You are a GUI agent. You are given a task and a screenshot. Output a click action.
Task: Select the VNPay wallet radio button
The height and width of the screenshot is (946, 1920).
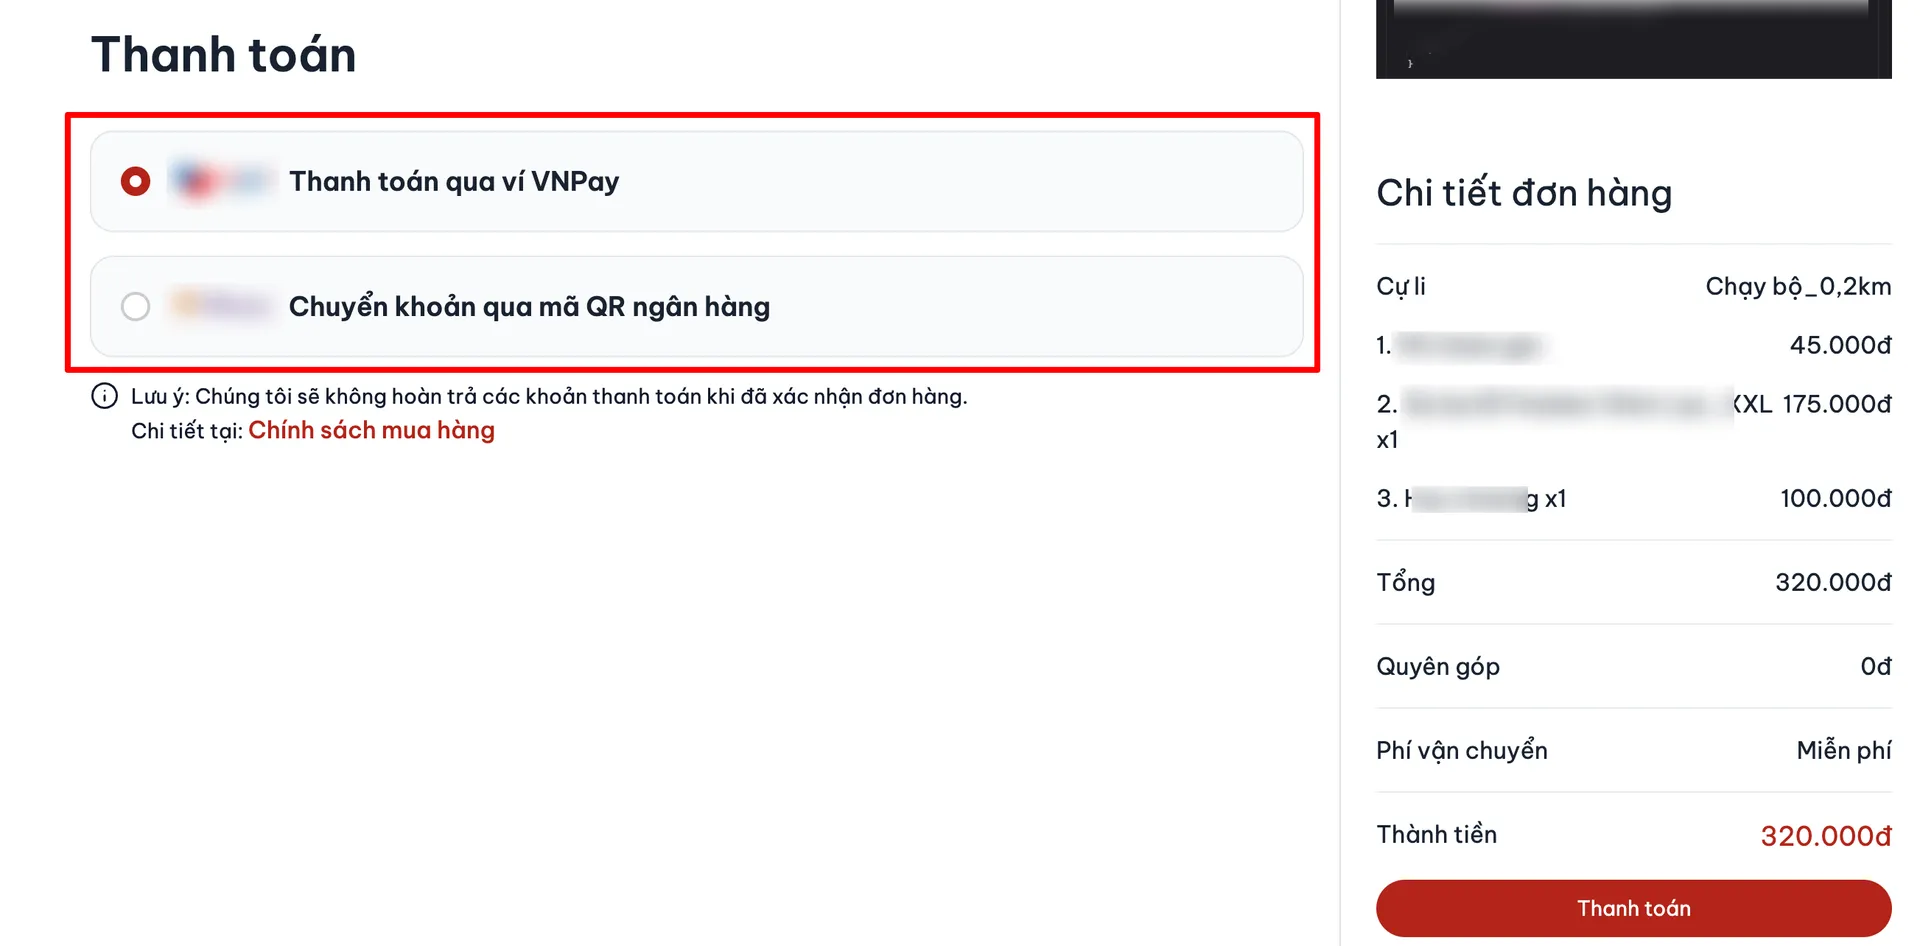click(135, 181)
